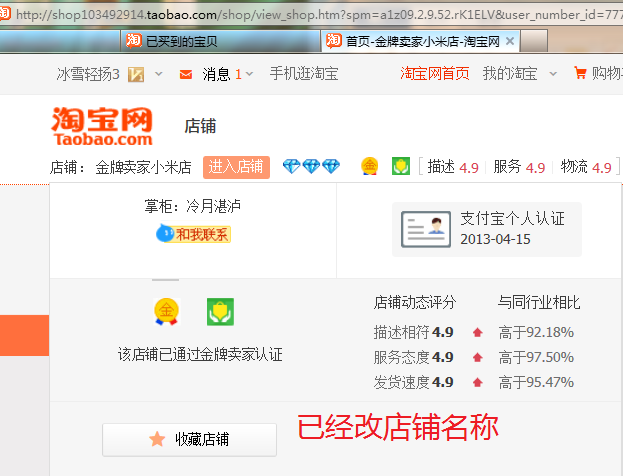The image size is (632, 476).
Task: Click the red up arrow beside 服务态度 4.9
Action: [x=478, y=358]
